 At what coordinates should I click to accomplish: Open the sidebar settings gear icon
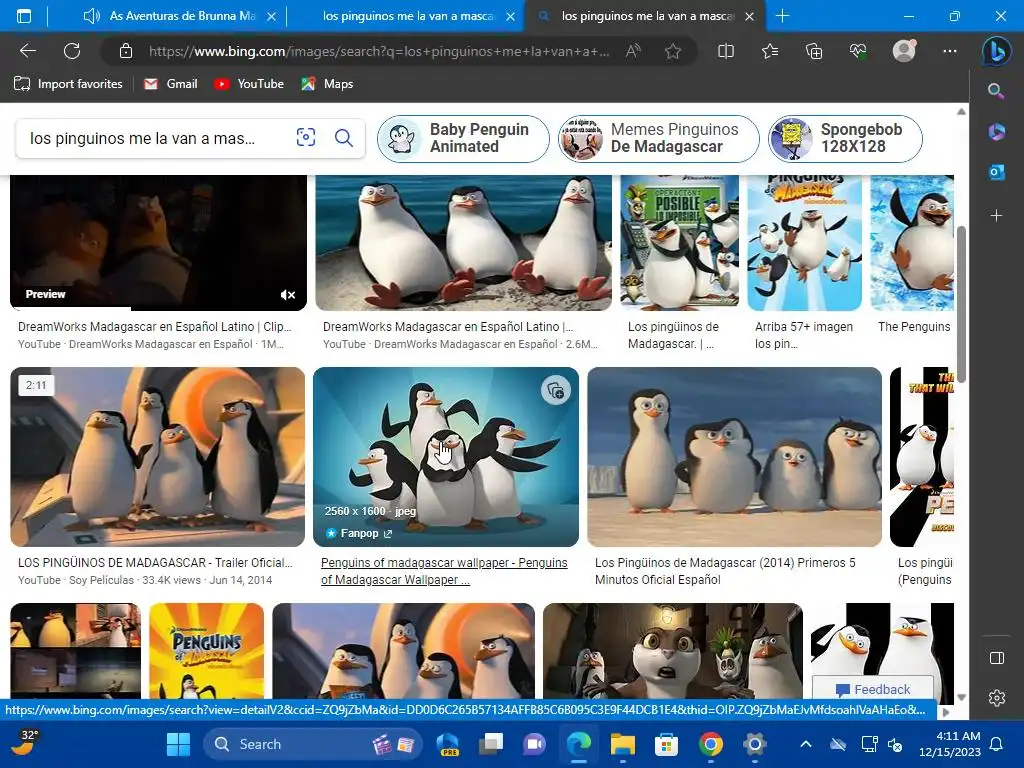tap(997, 697)
